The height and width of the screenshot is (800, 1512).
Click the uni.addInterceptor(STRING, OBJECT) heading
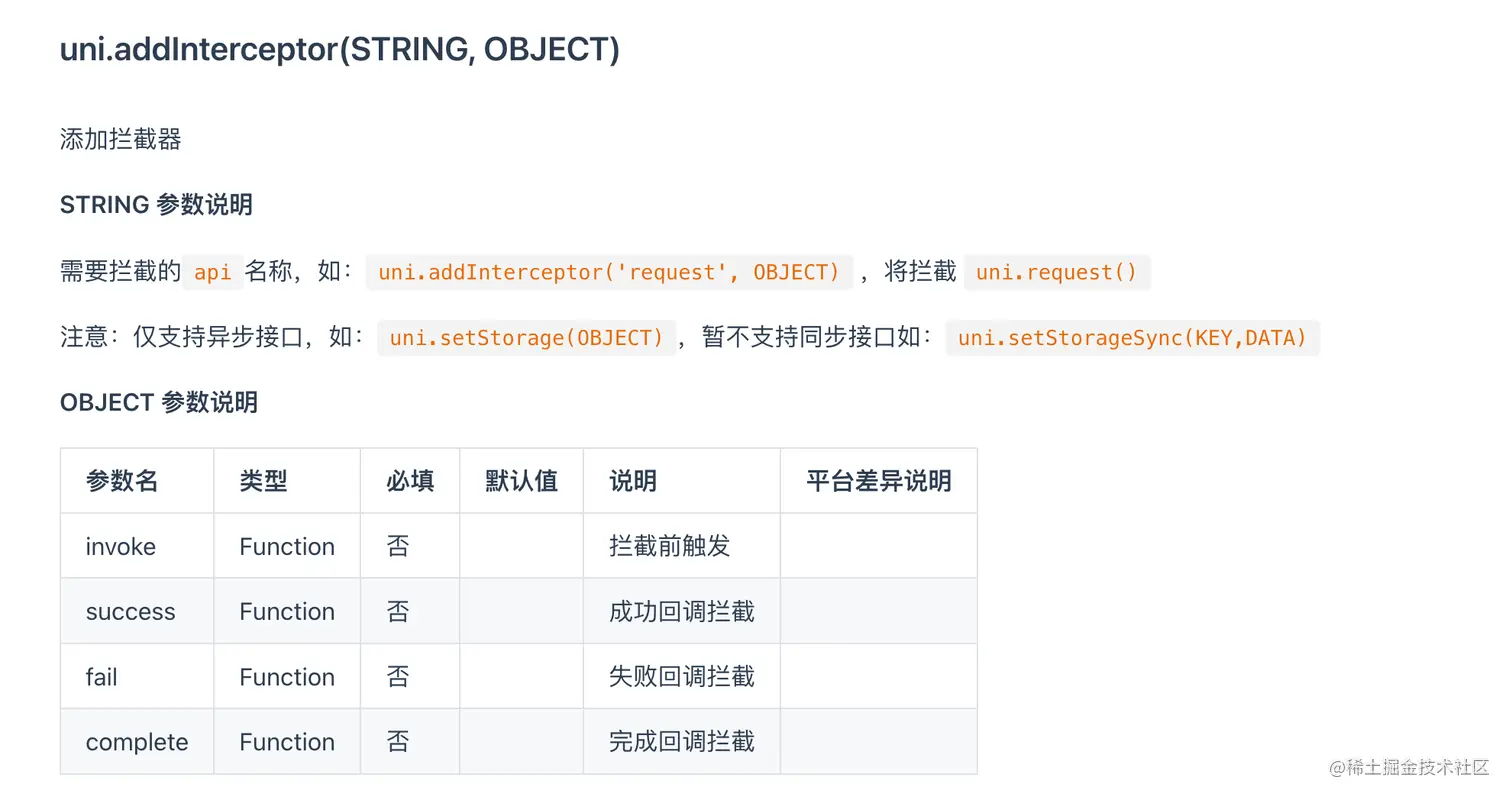click(340, 49)
